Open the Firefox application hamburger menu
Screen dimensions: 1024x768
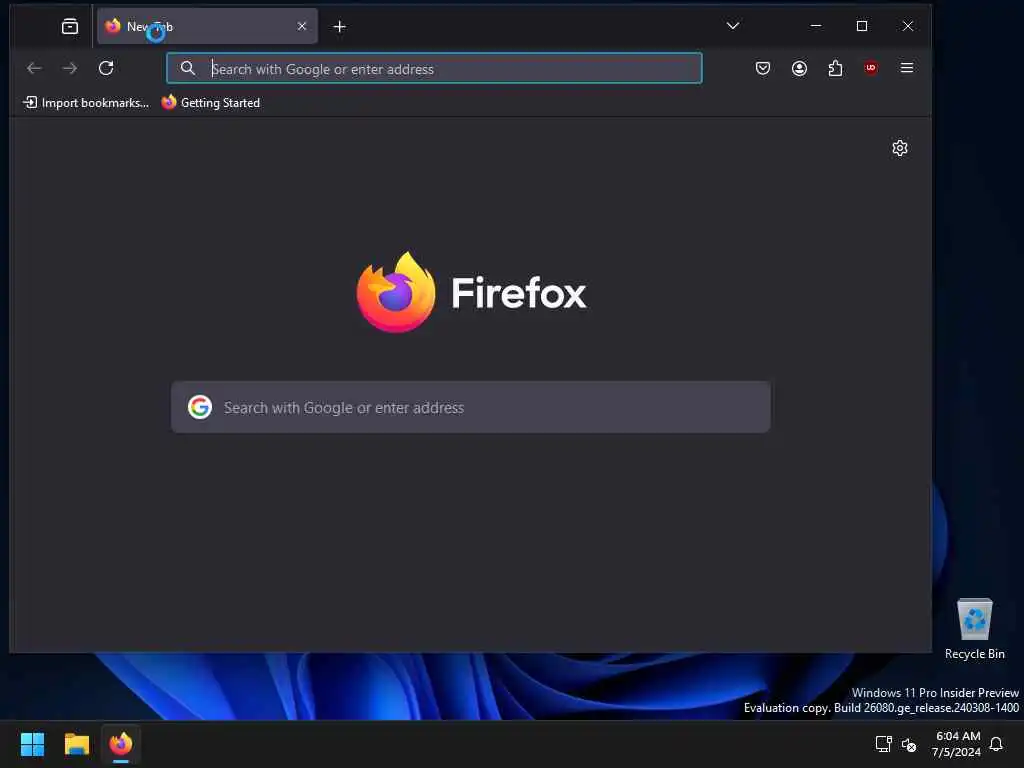click(x=906, y=68)
